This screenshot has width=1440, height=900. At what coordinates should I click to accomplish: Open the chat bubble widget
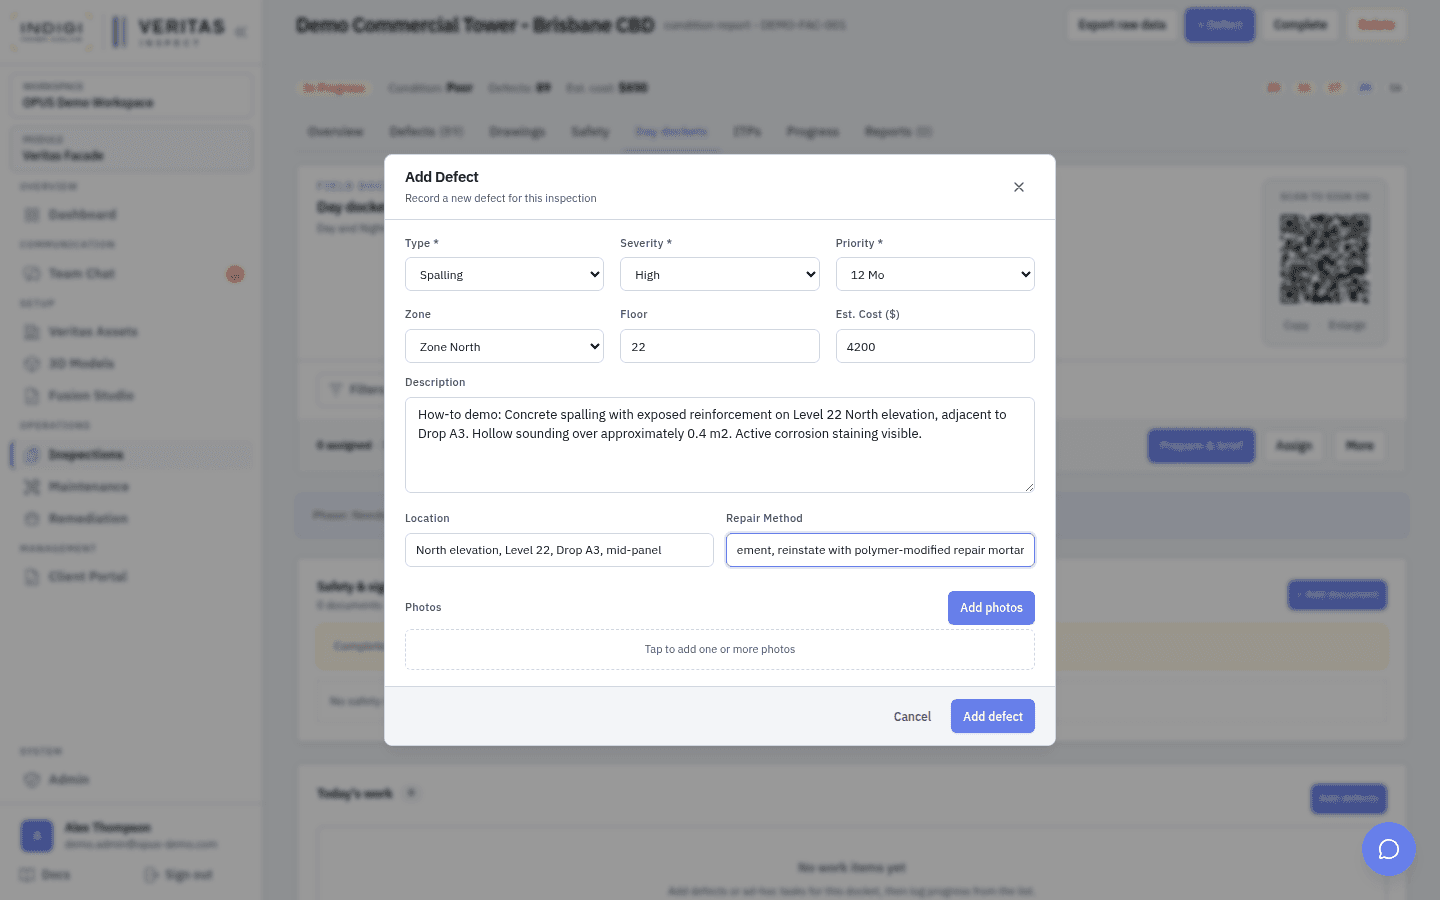pyautogui.click(x=1388, y=849)
